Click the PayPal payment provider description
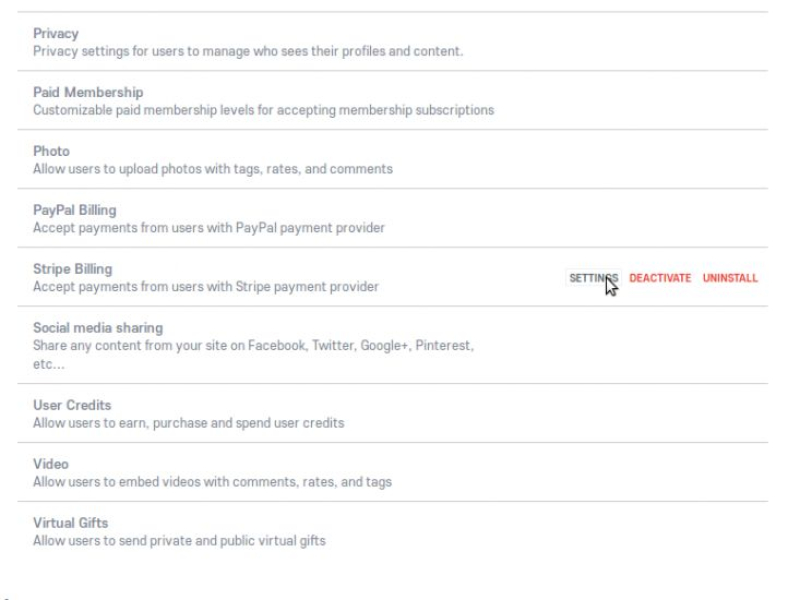This screenshot has width=800, height=600. [209, 228]
